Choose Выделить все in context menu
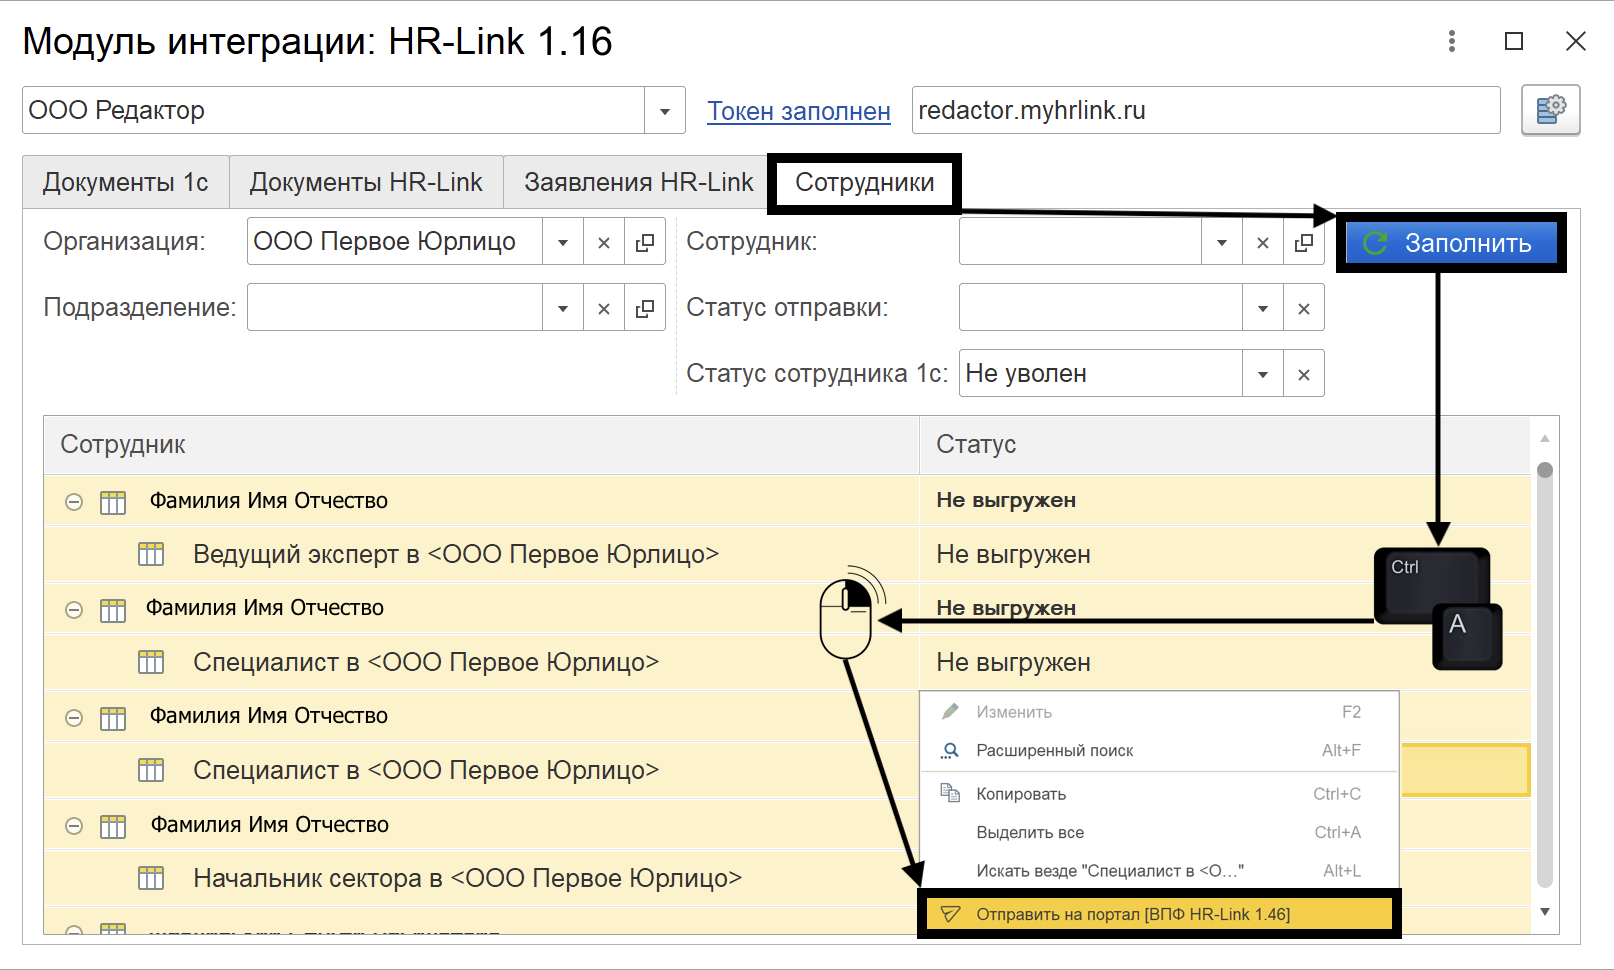Image resolution: width=1614 pixels, height=970 pixels. [1159, 832]
